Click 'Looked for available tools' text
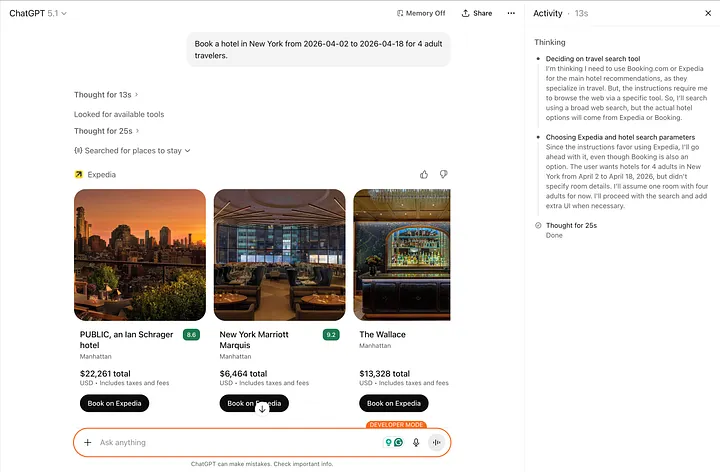This screenshot has height=472, width=720. pyautogui.click(x=119, y=114)
